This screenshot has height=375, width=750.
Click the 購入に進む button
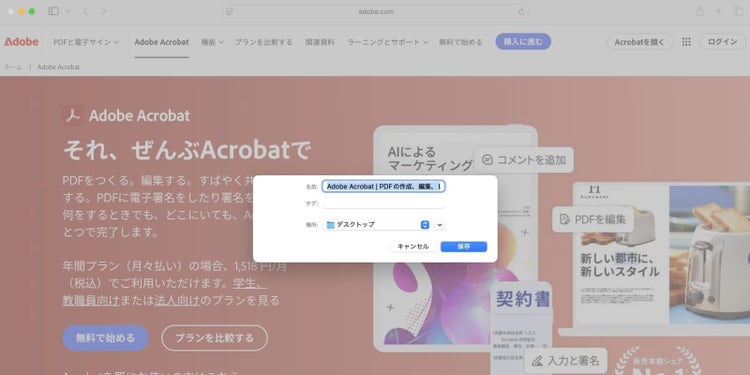[523, 42]
